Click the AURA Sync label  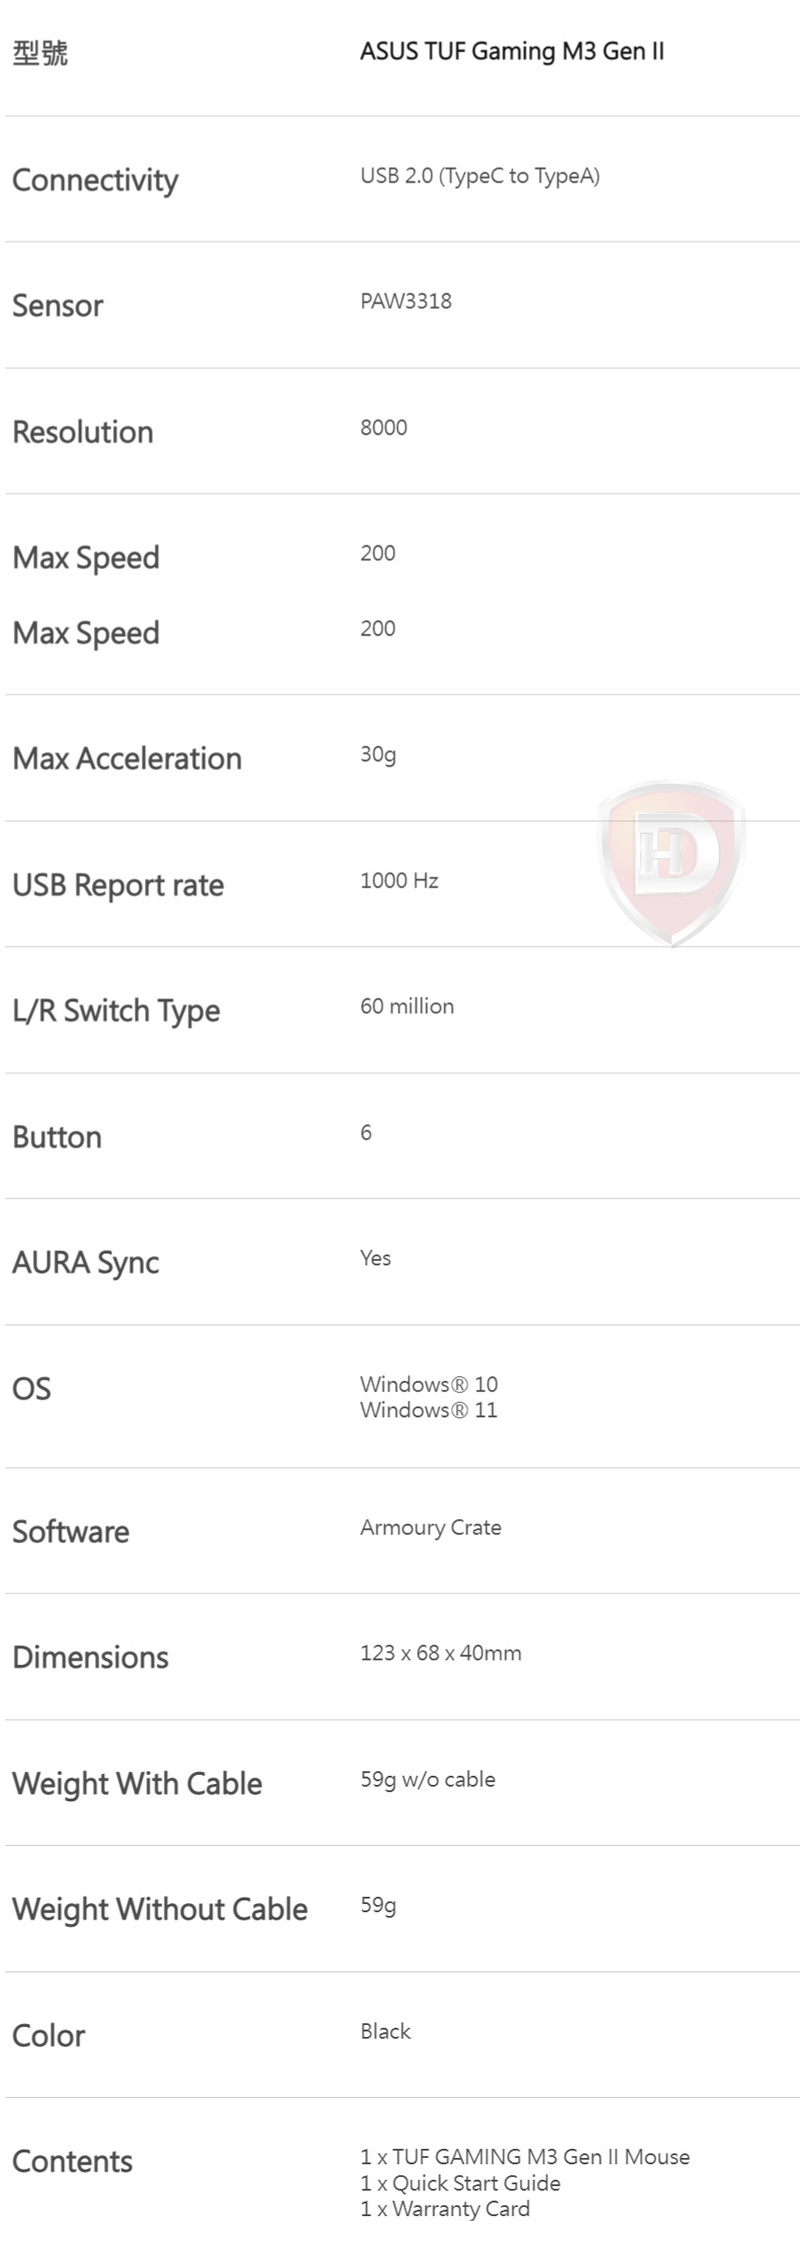click(86, 1263)
